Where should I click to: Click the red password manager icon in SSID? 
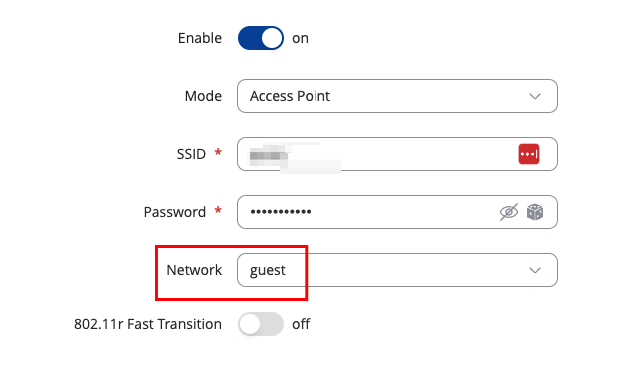[529, 154]
